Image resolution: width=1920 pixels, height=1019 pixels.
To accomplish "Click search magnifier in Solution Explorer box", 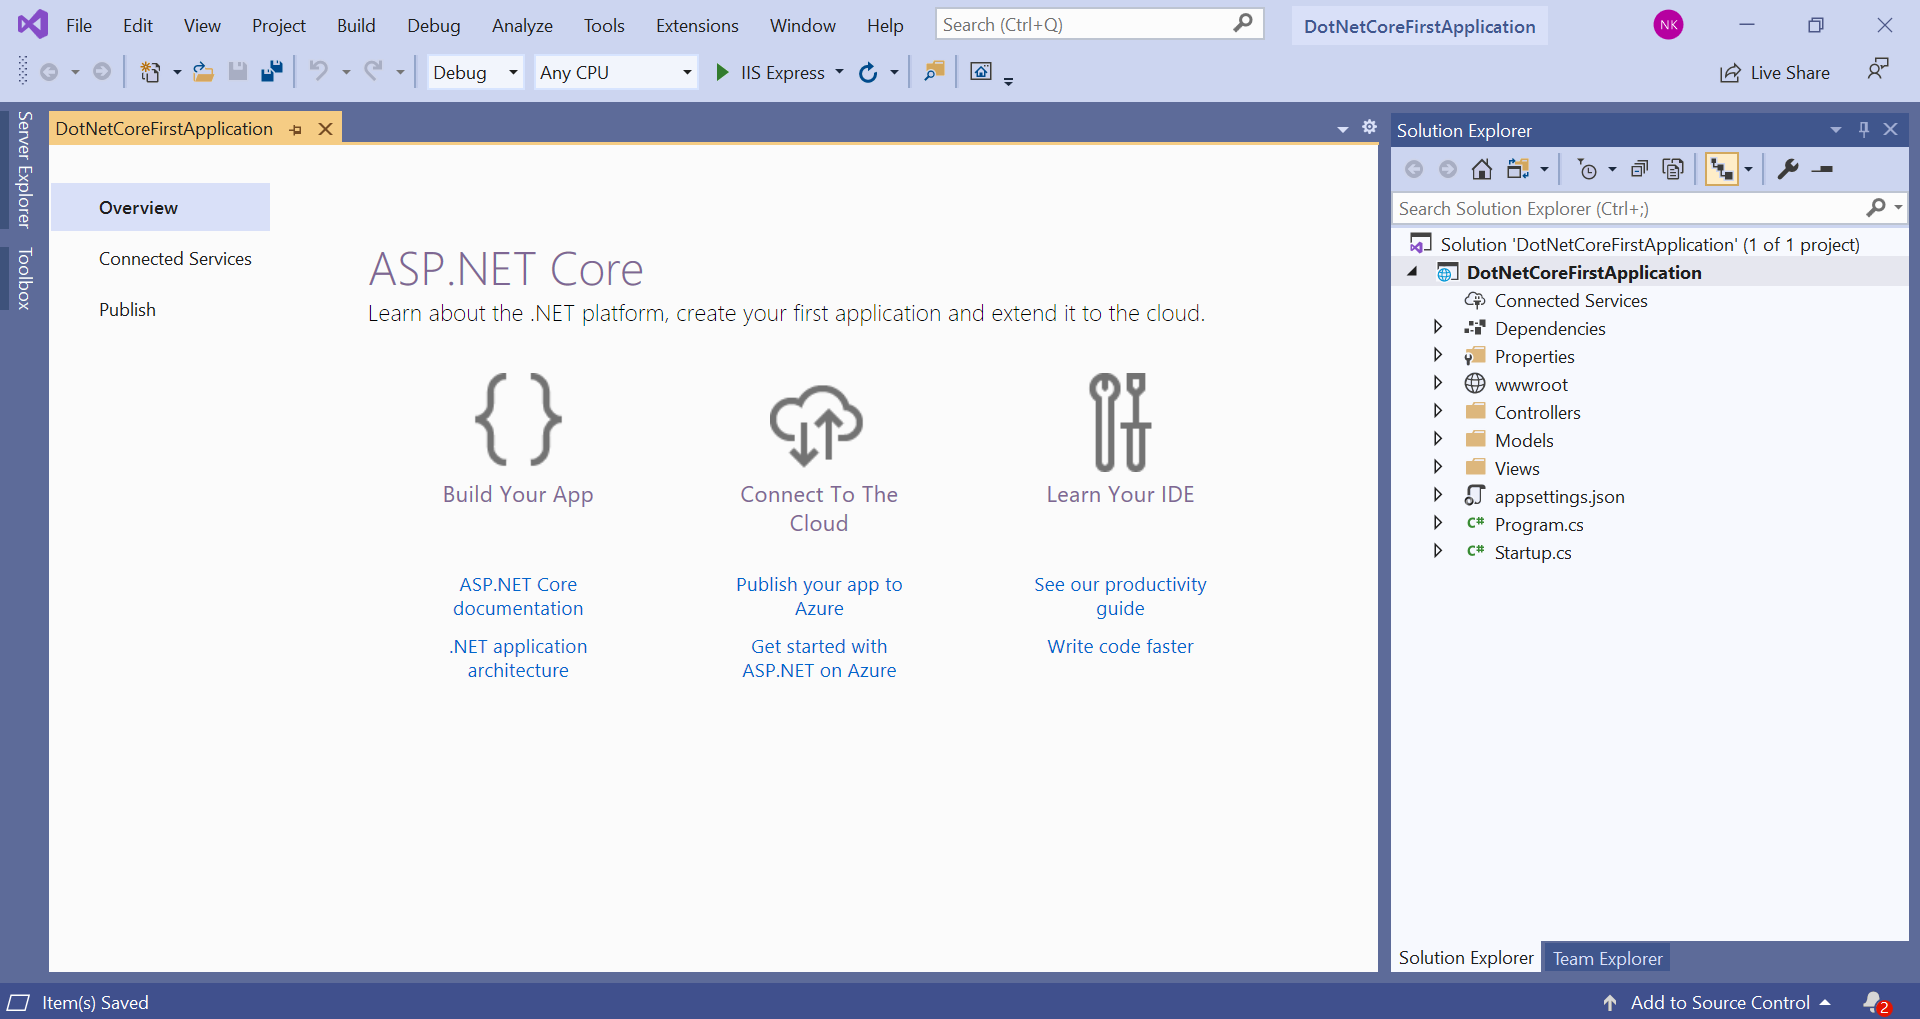I will 1876,208.
